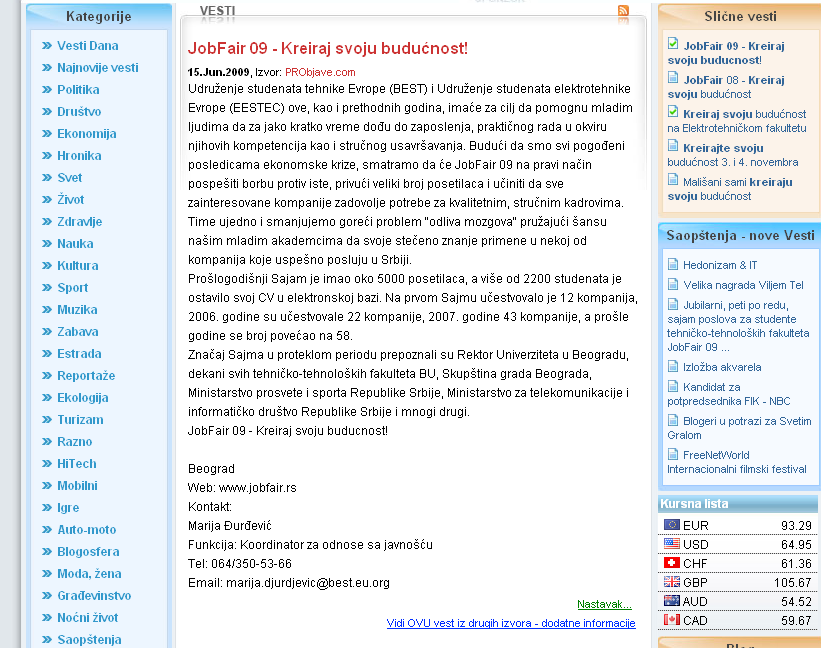Open FreeNetWorld Internacionalni filmski festival link
Image resolution: width=821 pixels, height=648 pixels.
point(736,461)
